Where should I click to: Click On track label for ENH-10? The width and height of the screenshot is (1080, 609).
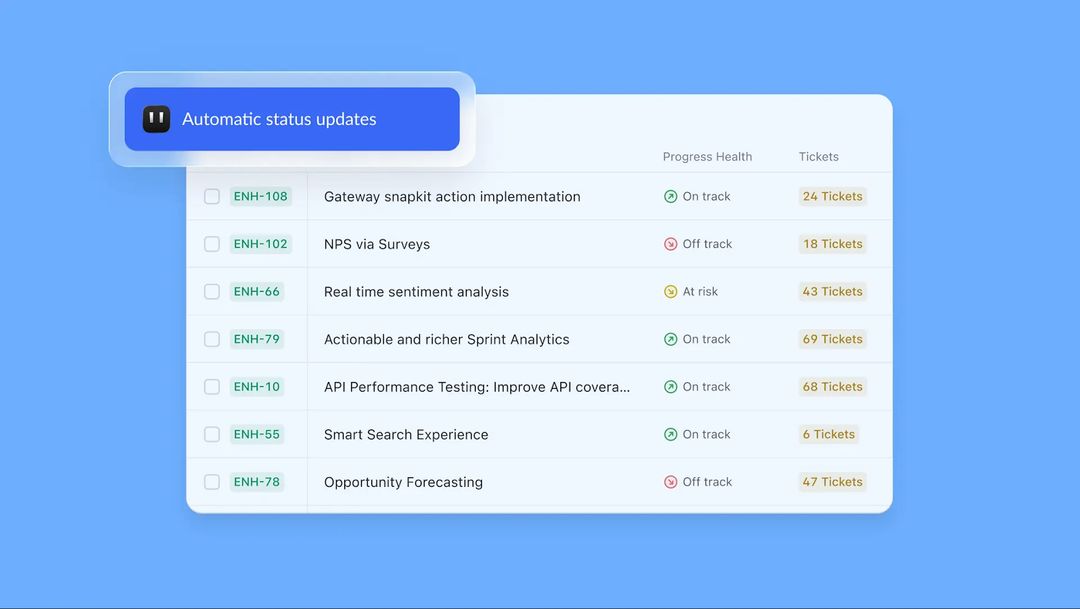[707, 386]
